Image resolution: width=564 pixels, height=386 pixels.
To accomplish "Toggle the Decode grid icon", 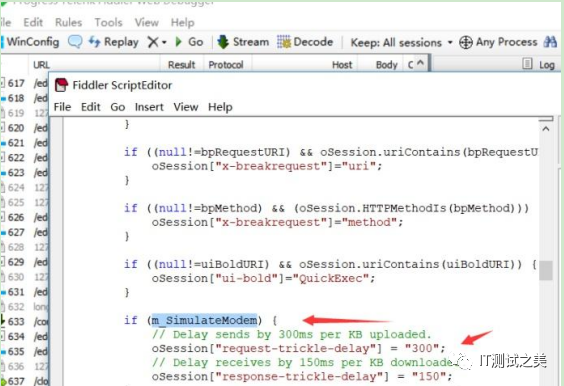I will click(x=284, y=42).
